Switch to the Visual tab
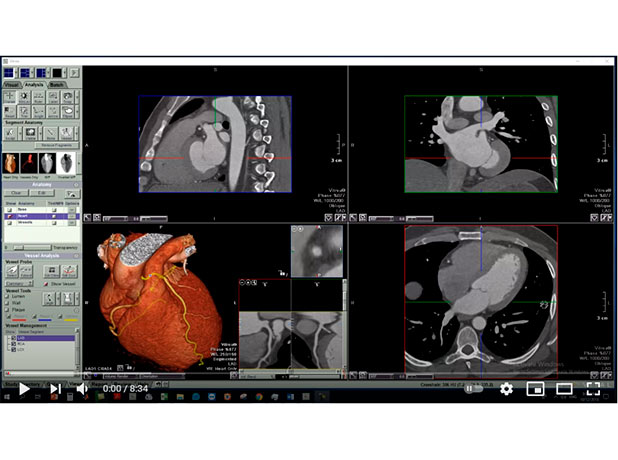Image resolution: width=618 pixels, height=460 pixels. coord(12,86)
